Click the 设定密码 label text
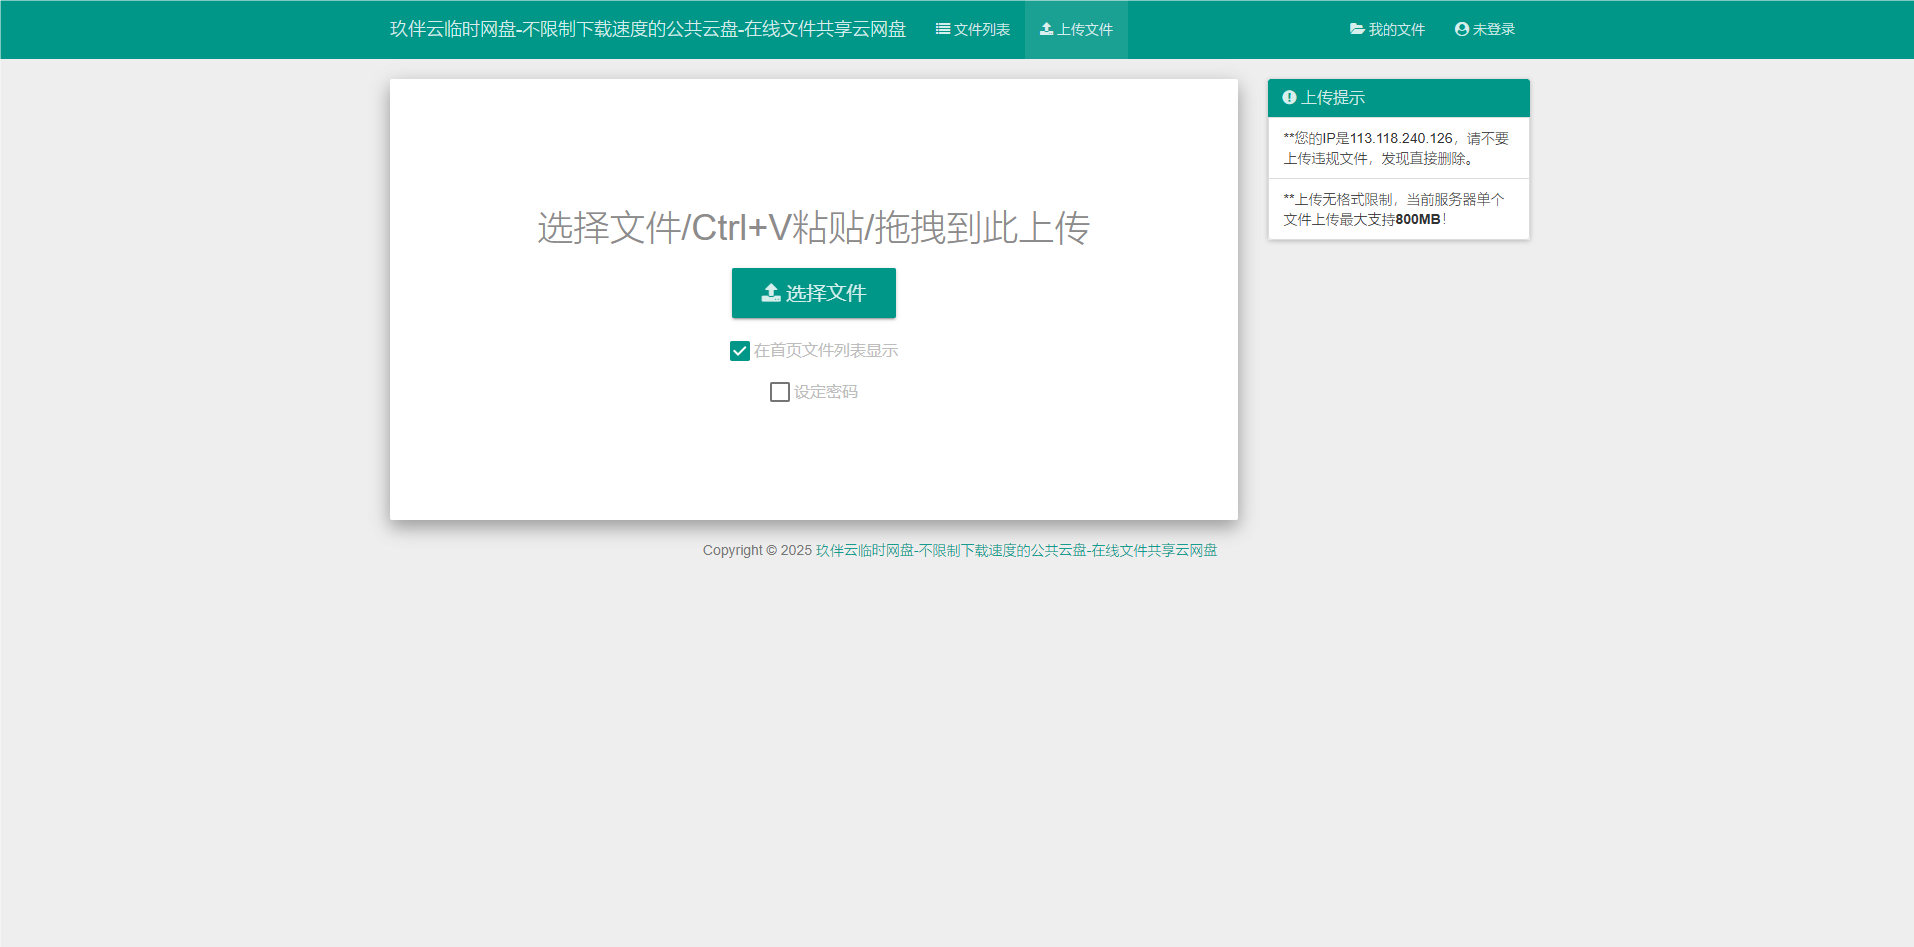 pyautogui.click(x=826, y=392)
